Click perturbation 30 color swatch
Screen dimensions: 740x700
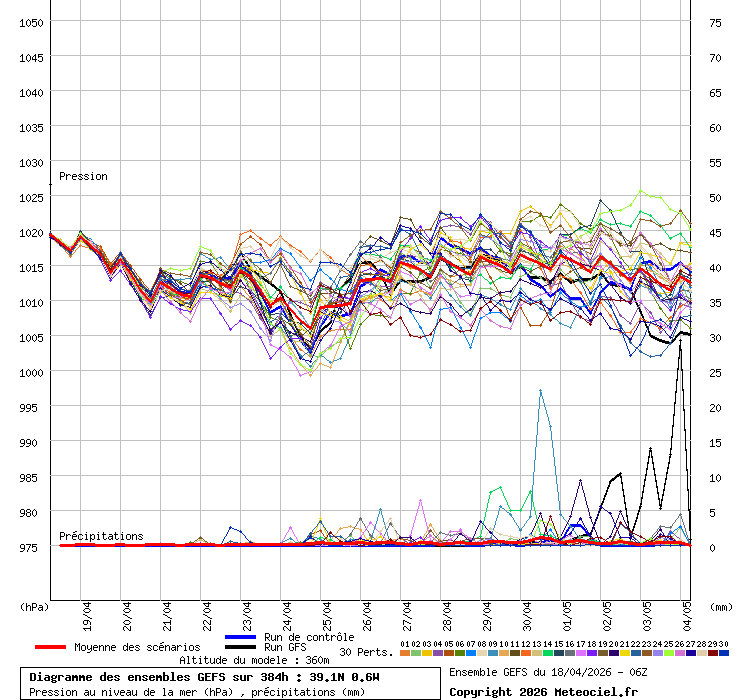tap(724, 653)
